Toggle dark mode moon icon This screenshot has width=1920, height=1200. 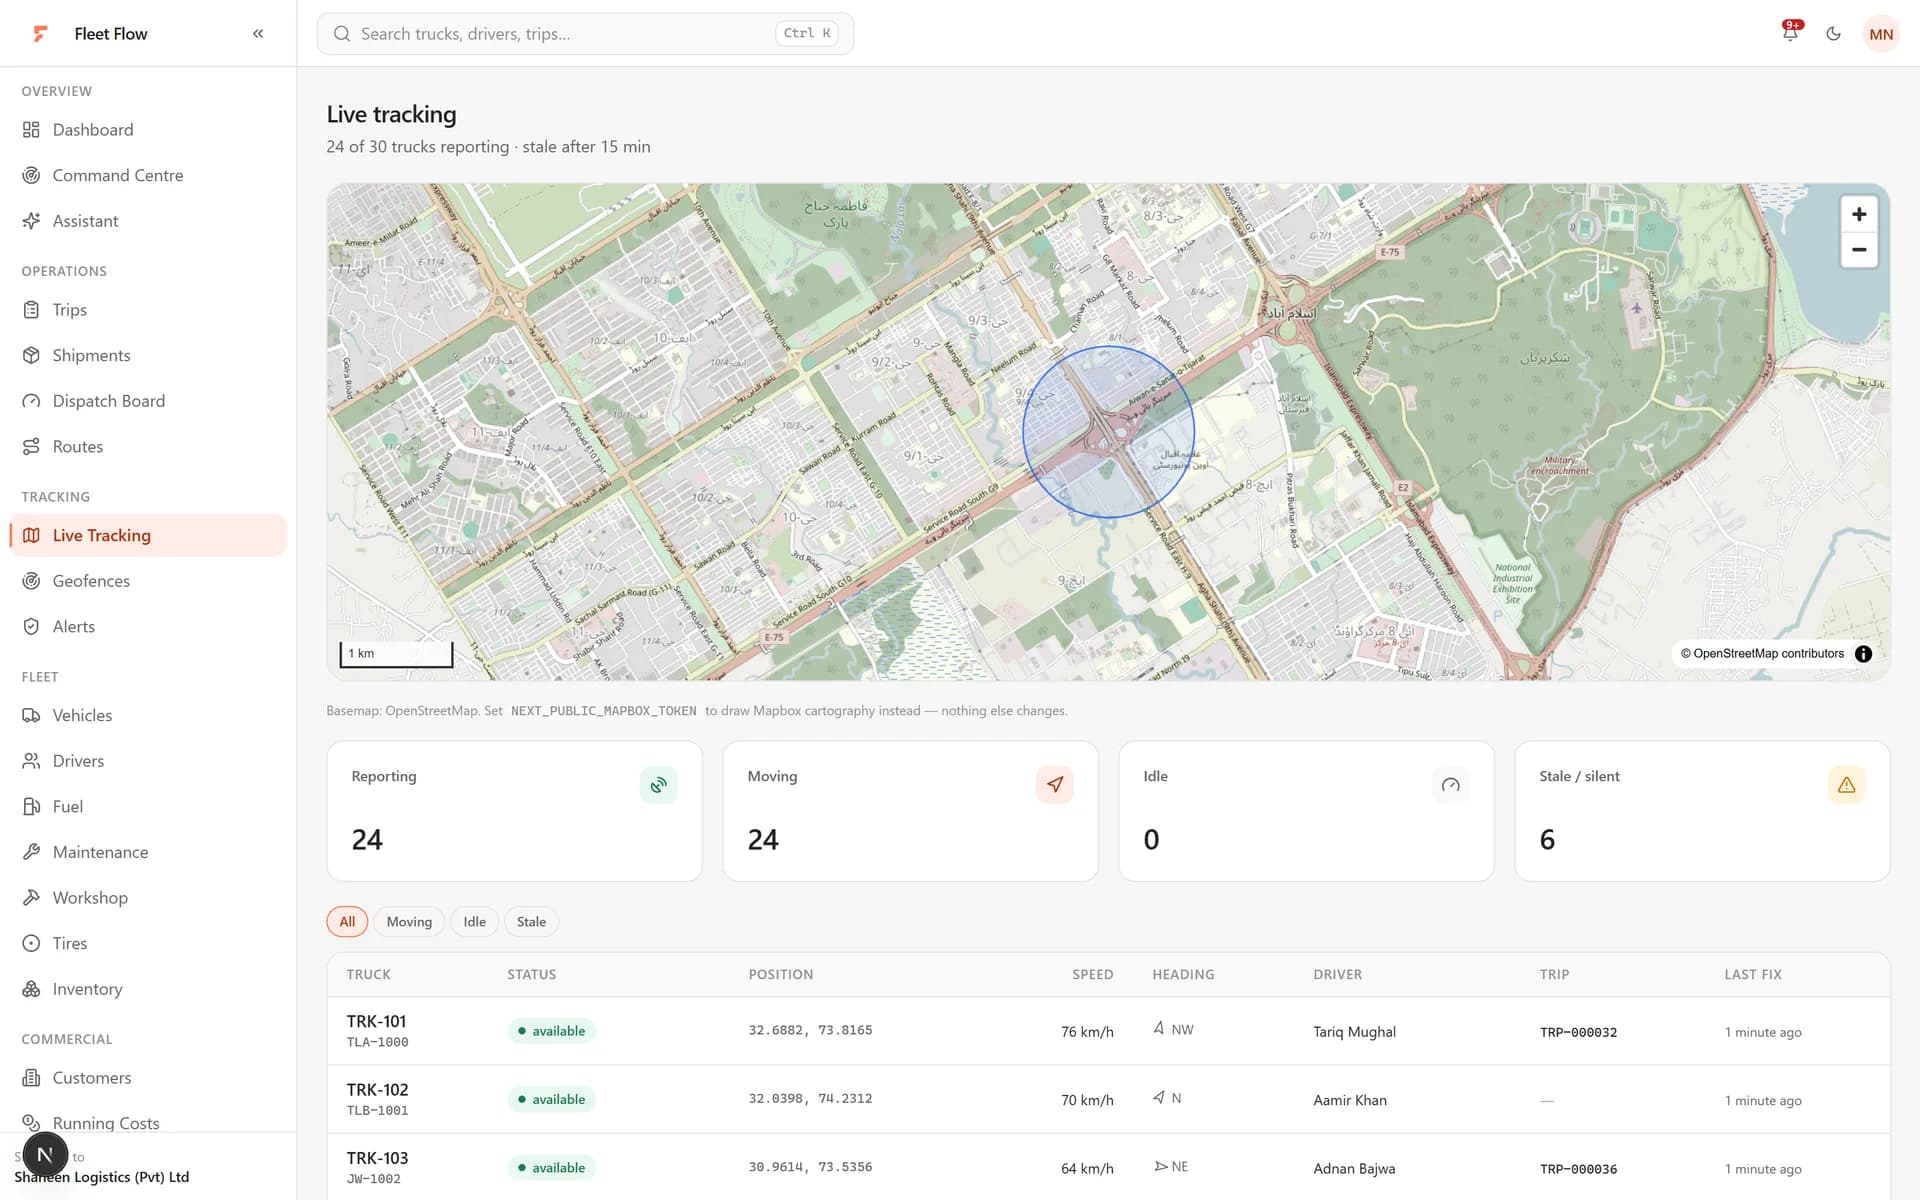(x=1833, y=34)
